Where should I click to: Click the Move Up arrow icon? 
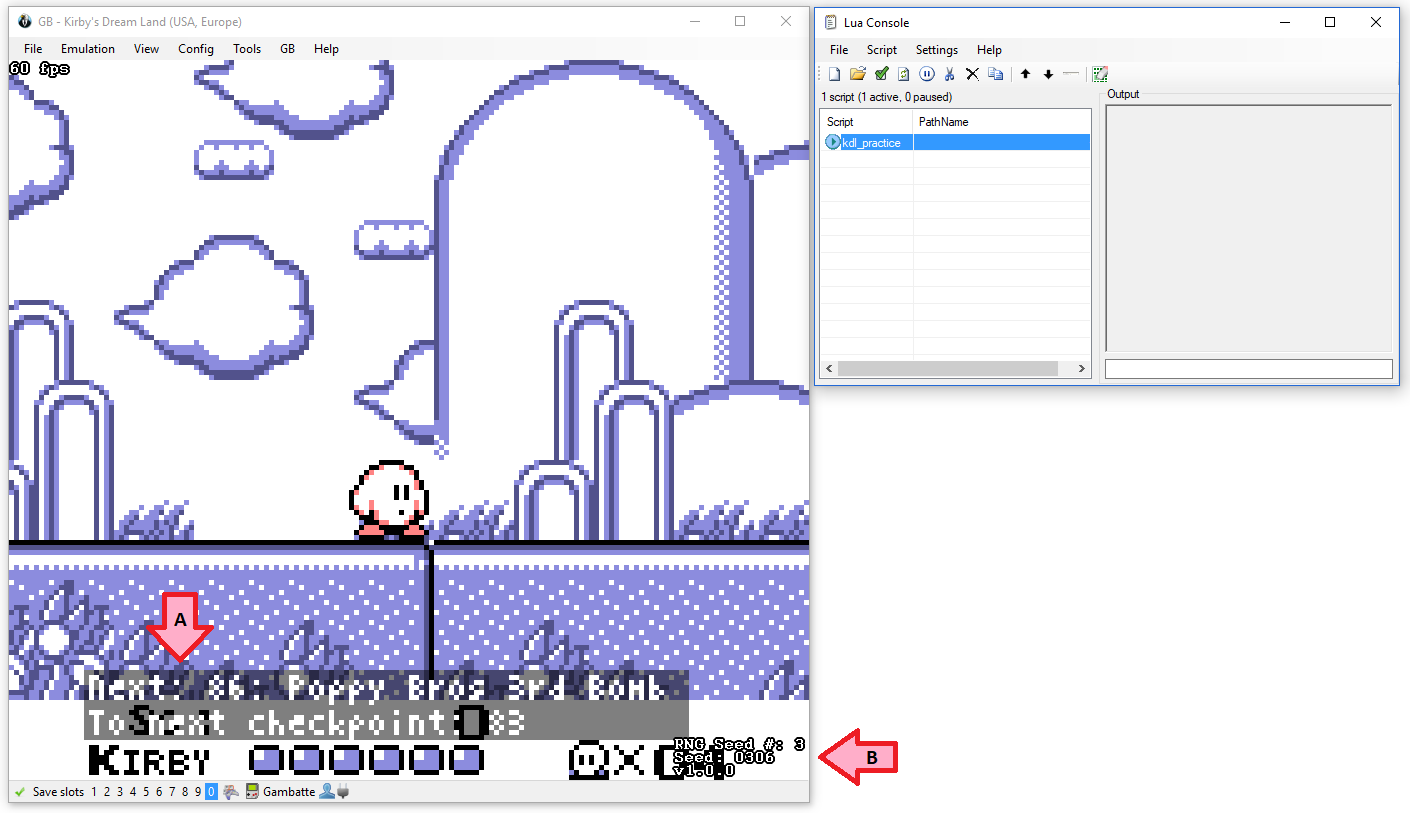(1025, 74)
